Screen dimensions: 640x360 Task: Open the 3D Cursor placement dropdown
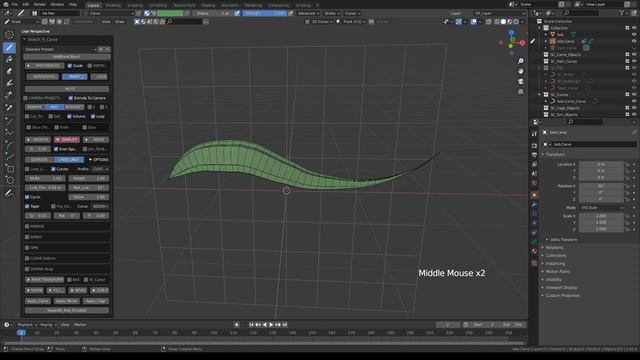320,22
